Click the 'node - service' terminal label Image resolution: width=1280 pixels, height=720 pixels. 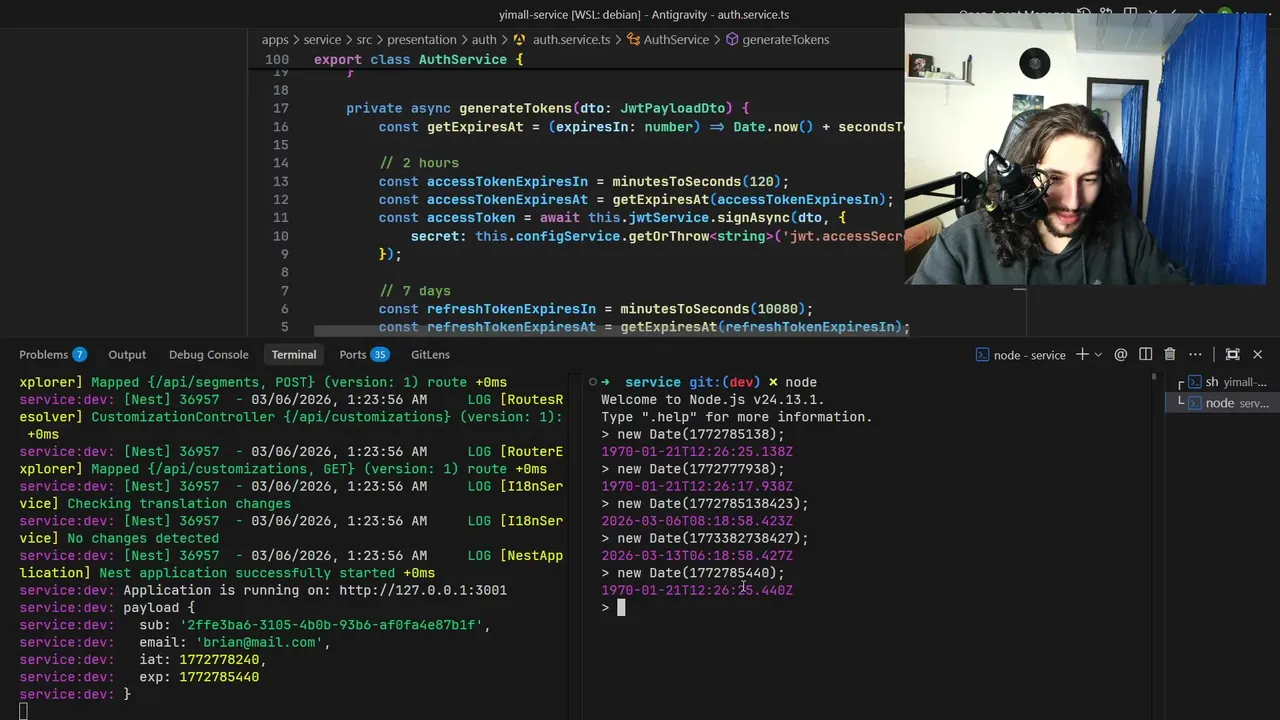pyautogui.click(x=1021, y=355)
